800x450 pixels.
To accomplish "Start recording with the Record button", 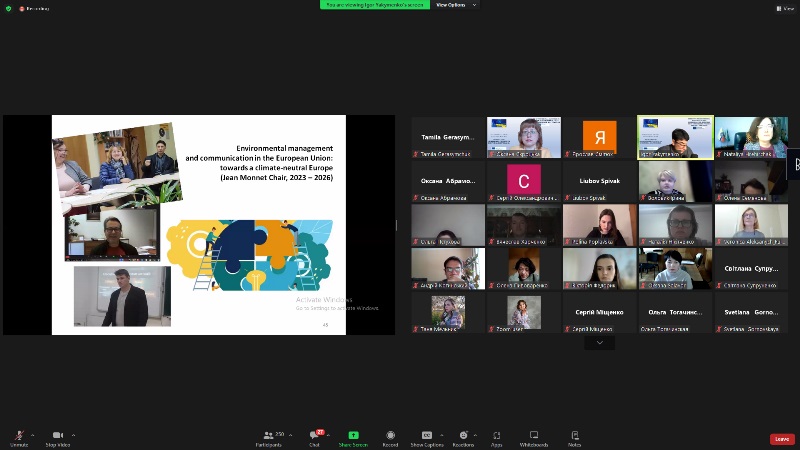I will pos(390,436).
